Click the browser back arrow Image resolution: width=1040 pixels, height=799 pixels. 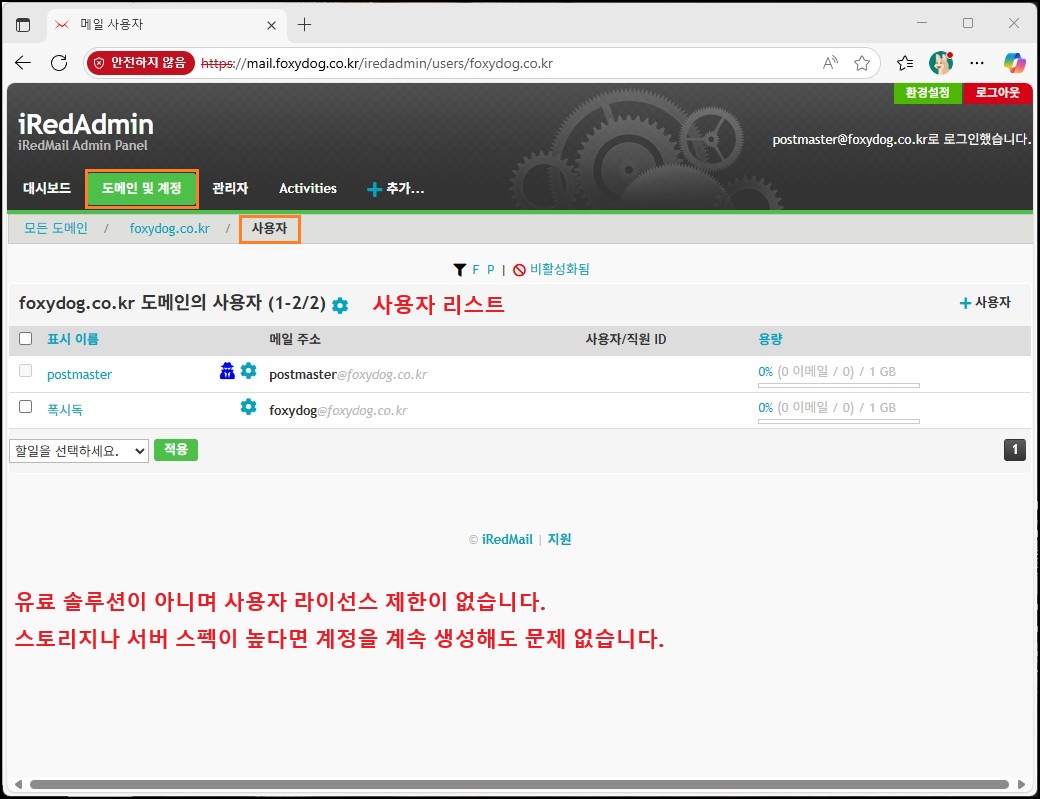(x=23, y=63)
